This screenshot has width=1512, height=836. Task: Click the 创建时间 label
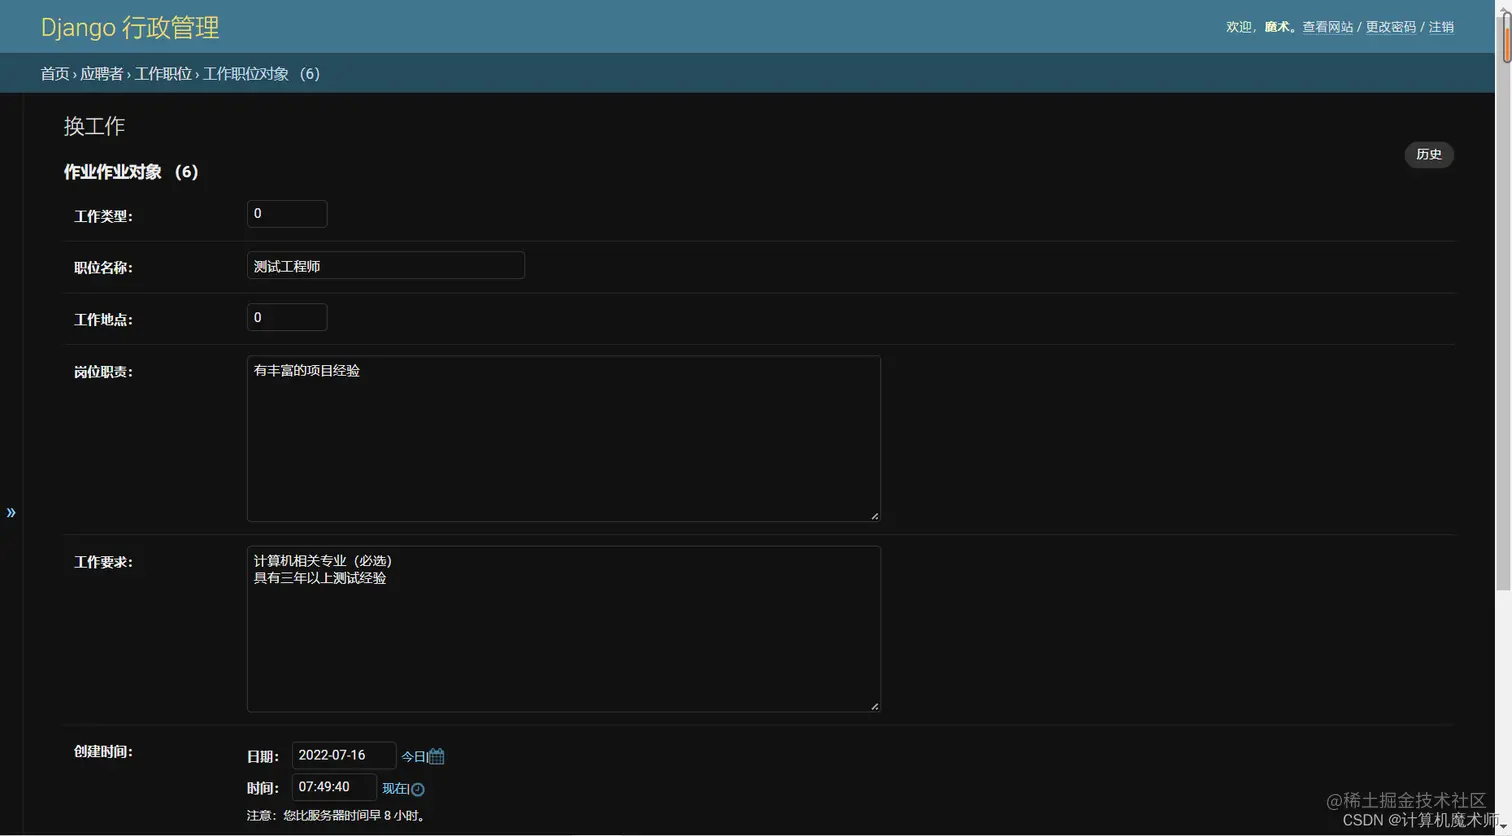(103, 752)
